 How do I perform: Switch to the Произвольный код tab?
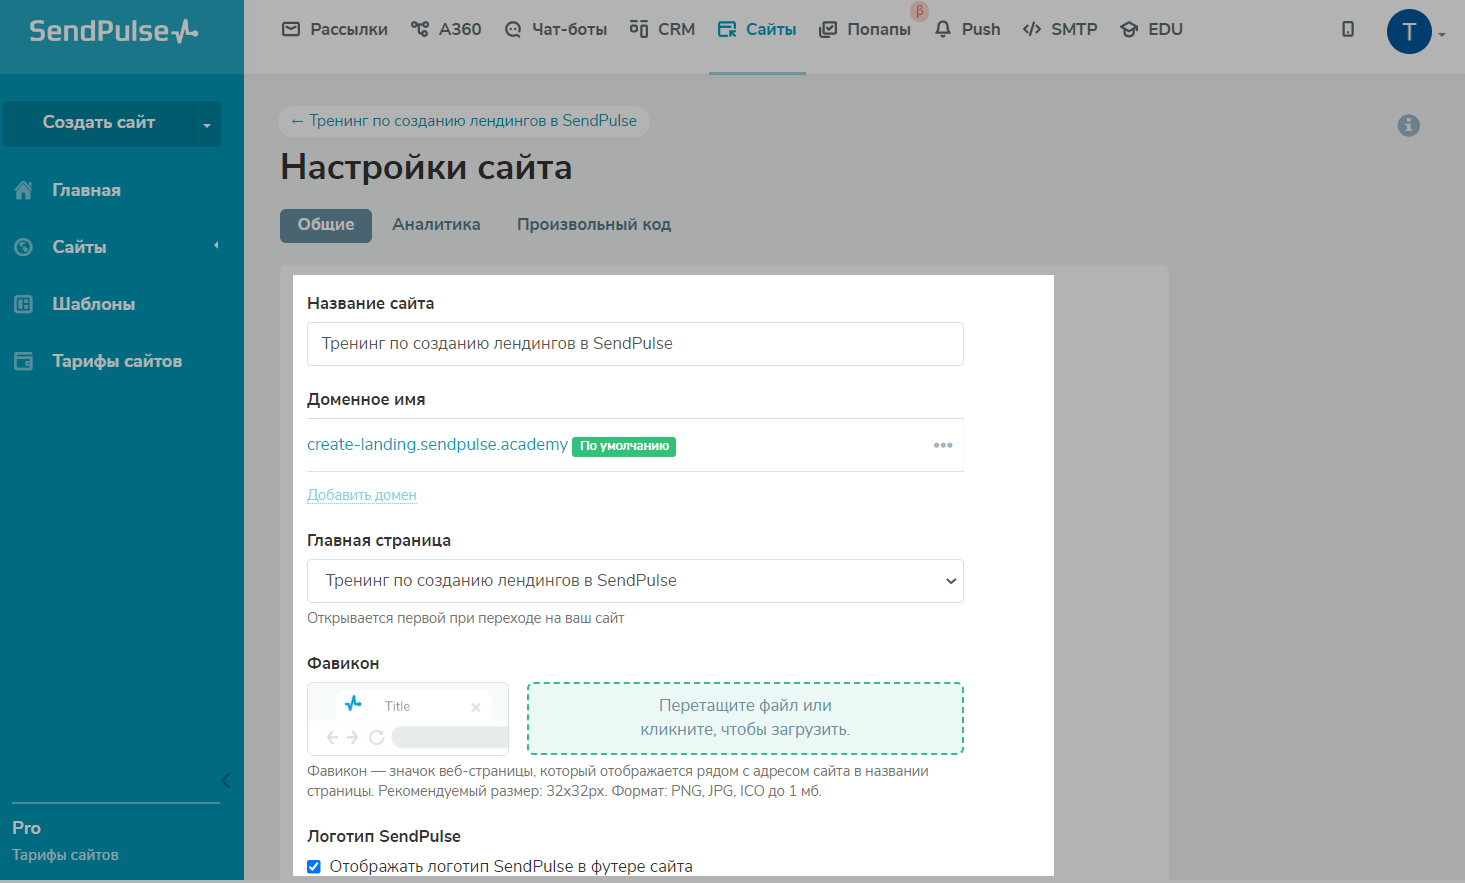pos(593,225)
